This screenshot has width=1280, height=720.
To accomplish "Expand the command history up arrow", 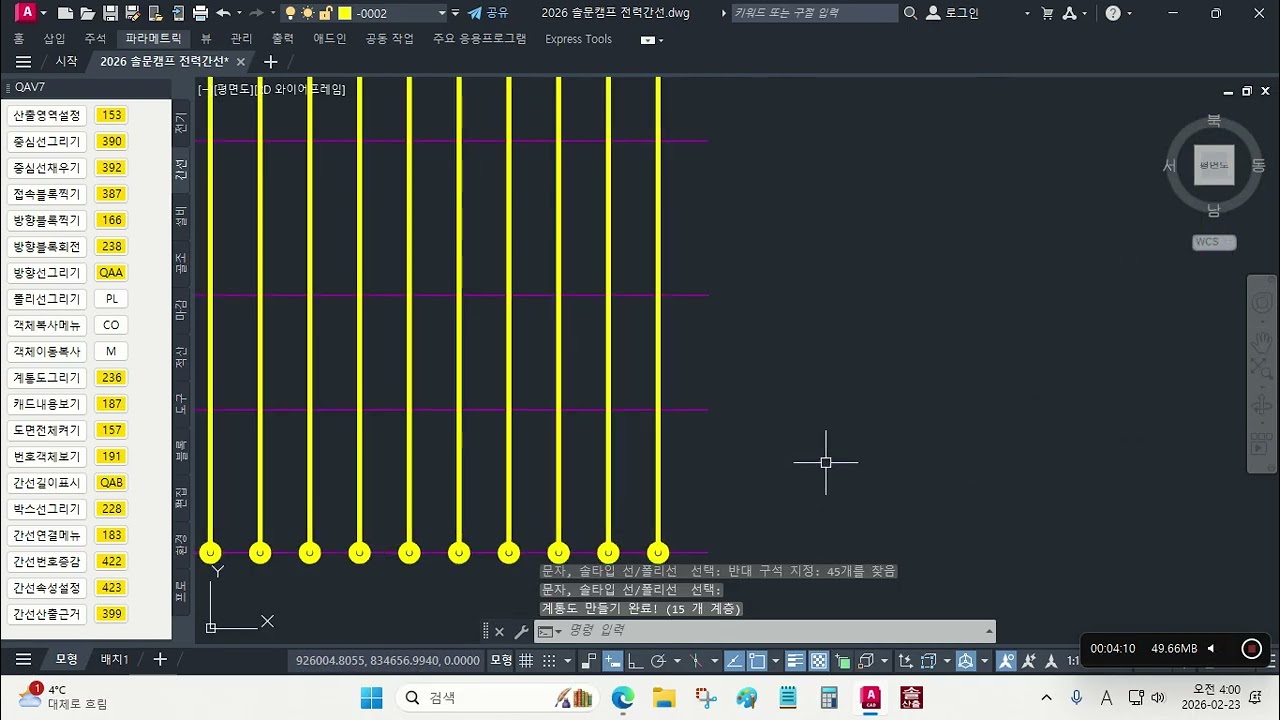I will 990,631.
